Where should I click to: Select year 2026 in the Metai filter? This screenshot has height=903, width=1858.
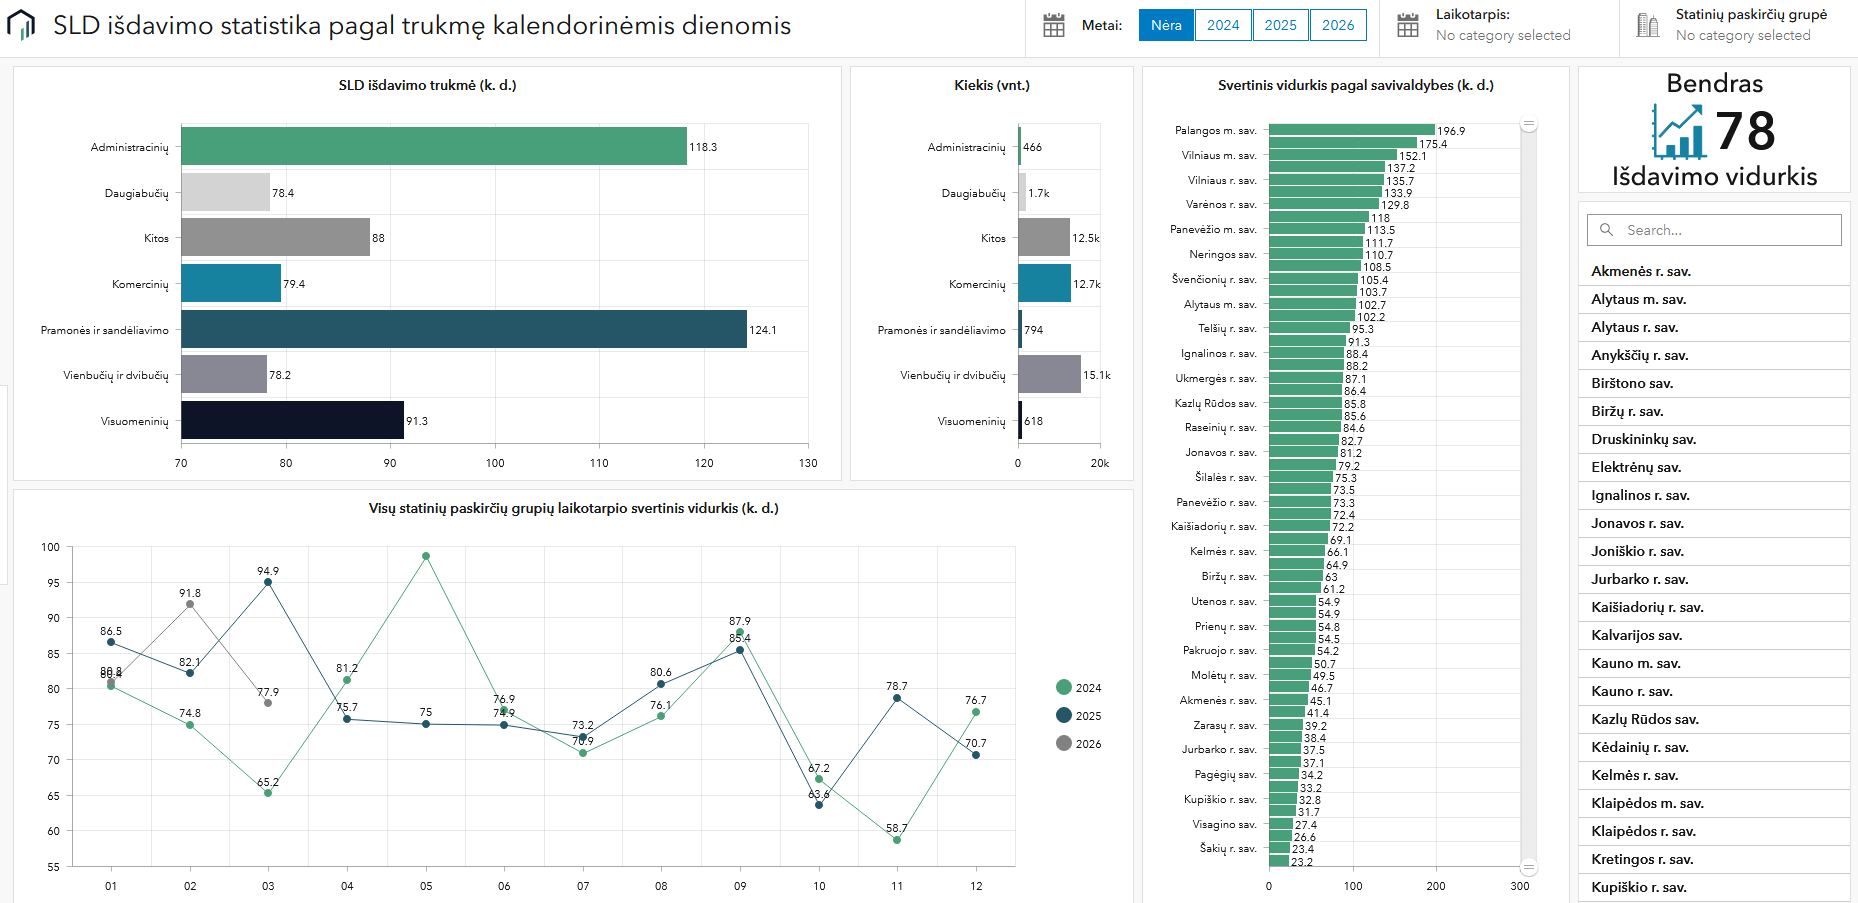(1338, 25)
